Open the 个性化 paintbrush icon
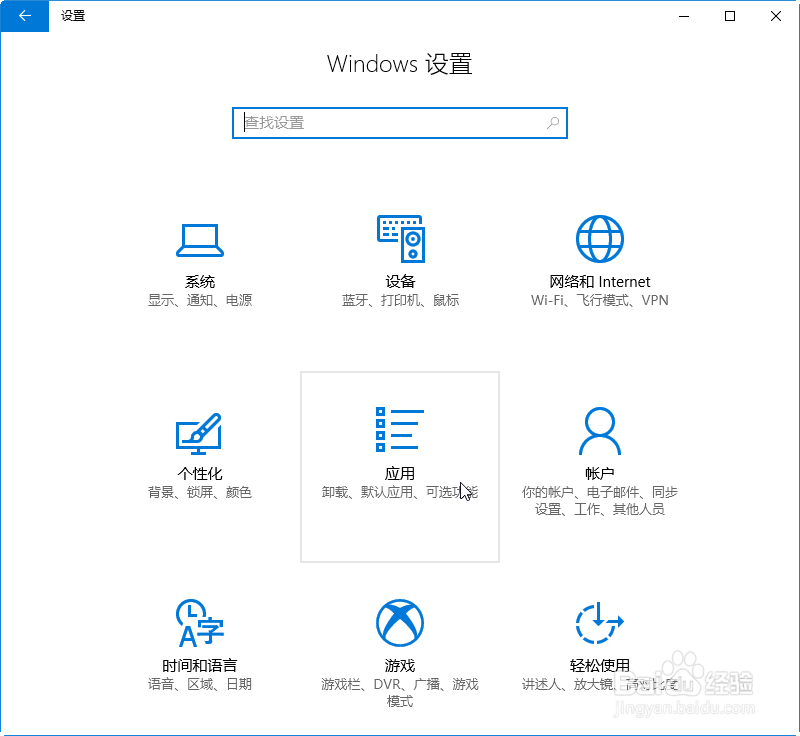Screen dimensions: 800x736 pyautogui.click(x=199, y=434)
